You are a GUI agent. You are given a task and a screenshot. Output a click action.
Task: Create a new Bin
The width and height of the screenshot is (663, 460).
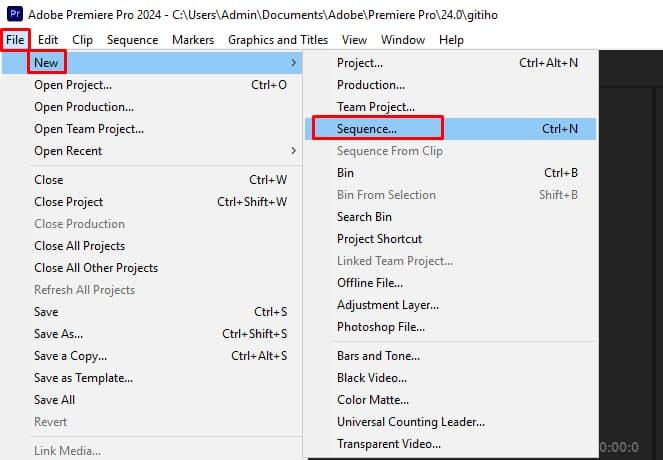pyautogui.click(x=346, y=173)
